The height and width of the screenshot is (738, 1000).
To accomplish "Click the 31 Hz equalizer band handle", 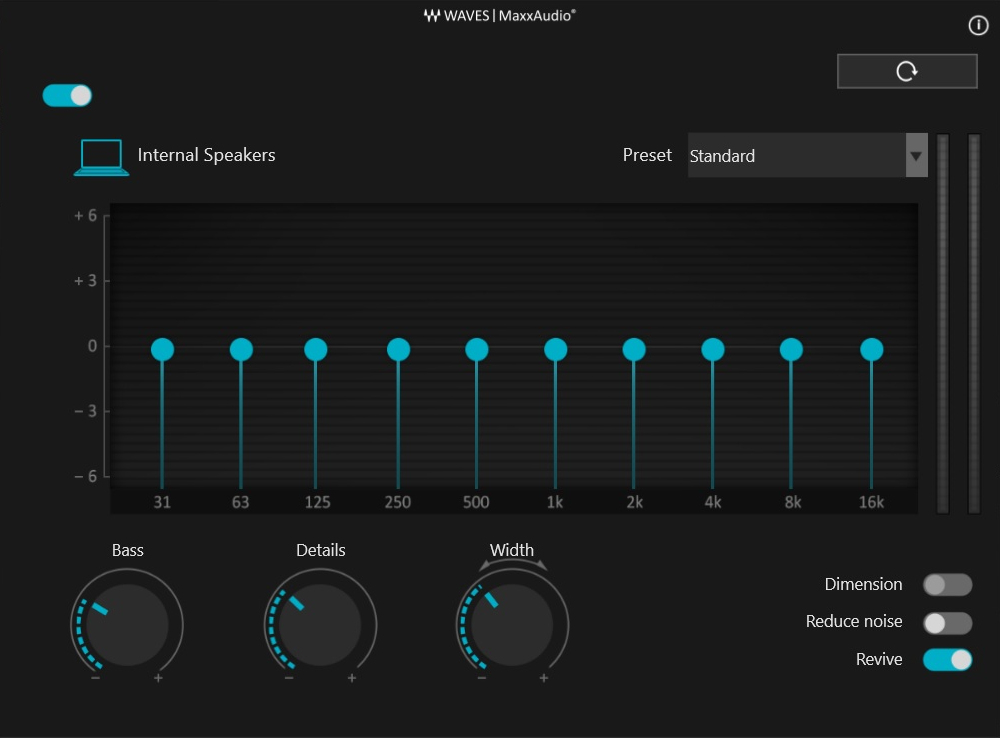I will click(x=162, y=350).
